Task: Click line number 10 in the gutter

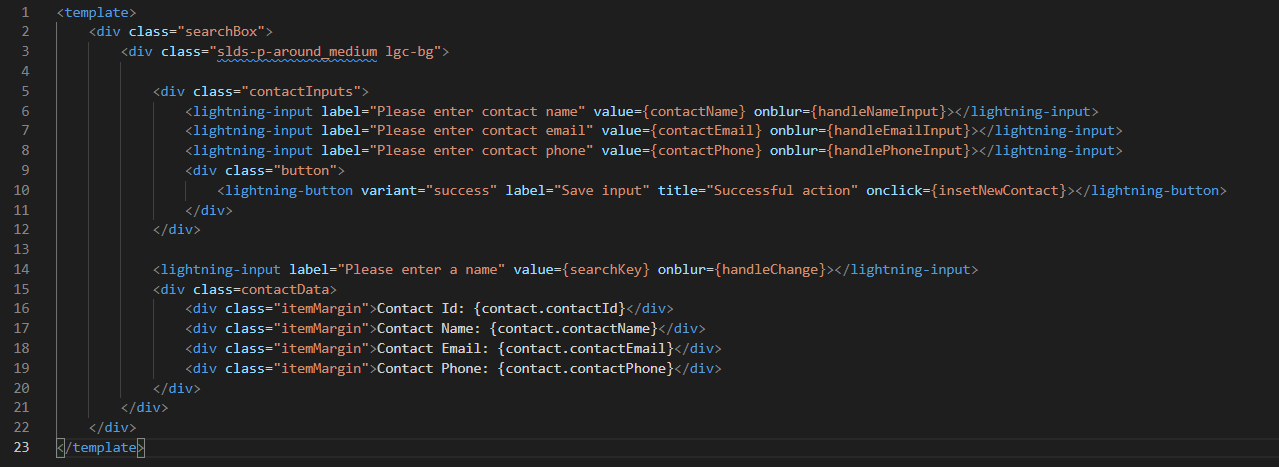Action: coord(21,191)
